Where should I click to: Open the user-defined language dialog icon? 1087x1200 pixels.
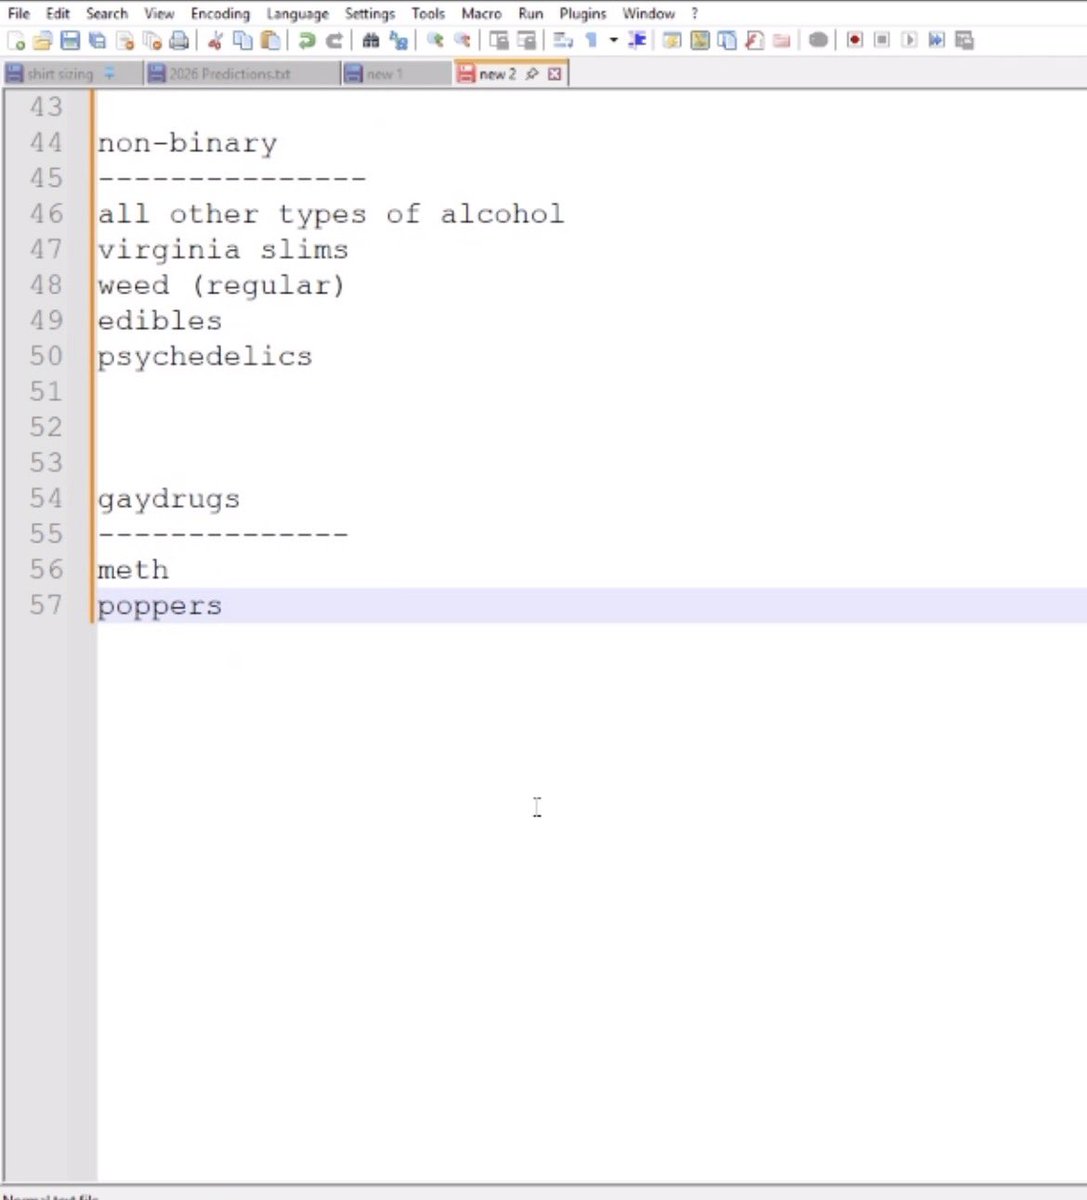click(672, 41)
